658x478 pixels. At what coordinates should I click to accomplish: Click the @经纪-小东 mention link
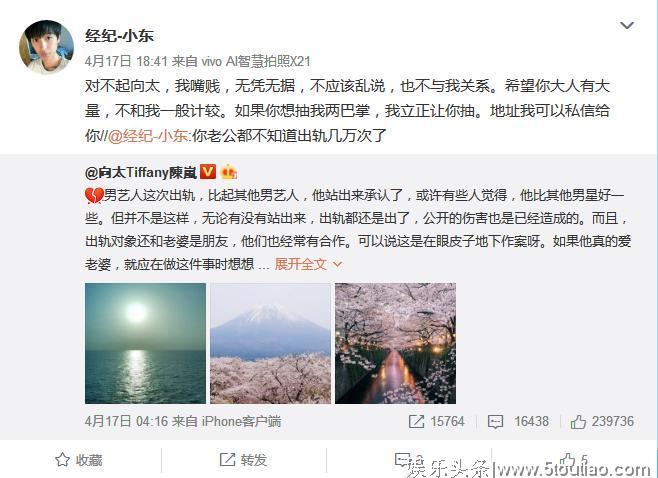tap(149, 136)
